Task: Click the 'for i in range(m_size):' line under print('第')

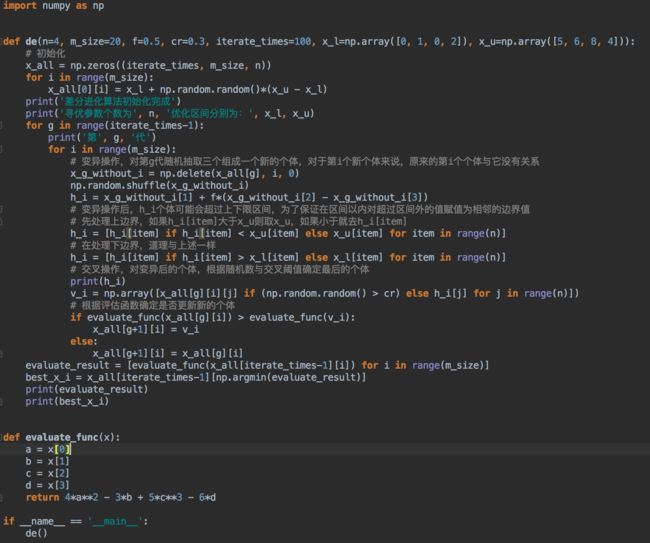Action: [x=112, y=150]
